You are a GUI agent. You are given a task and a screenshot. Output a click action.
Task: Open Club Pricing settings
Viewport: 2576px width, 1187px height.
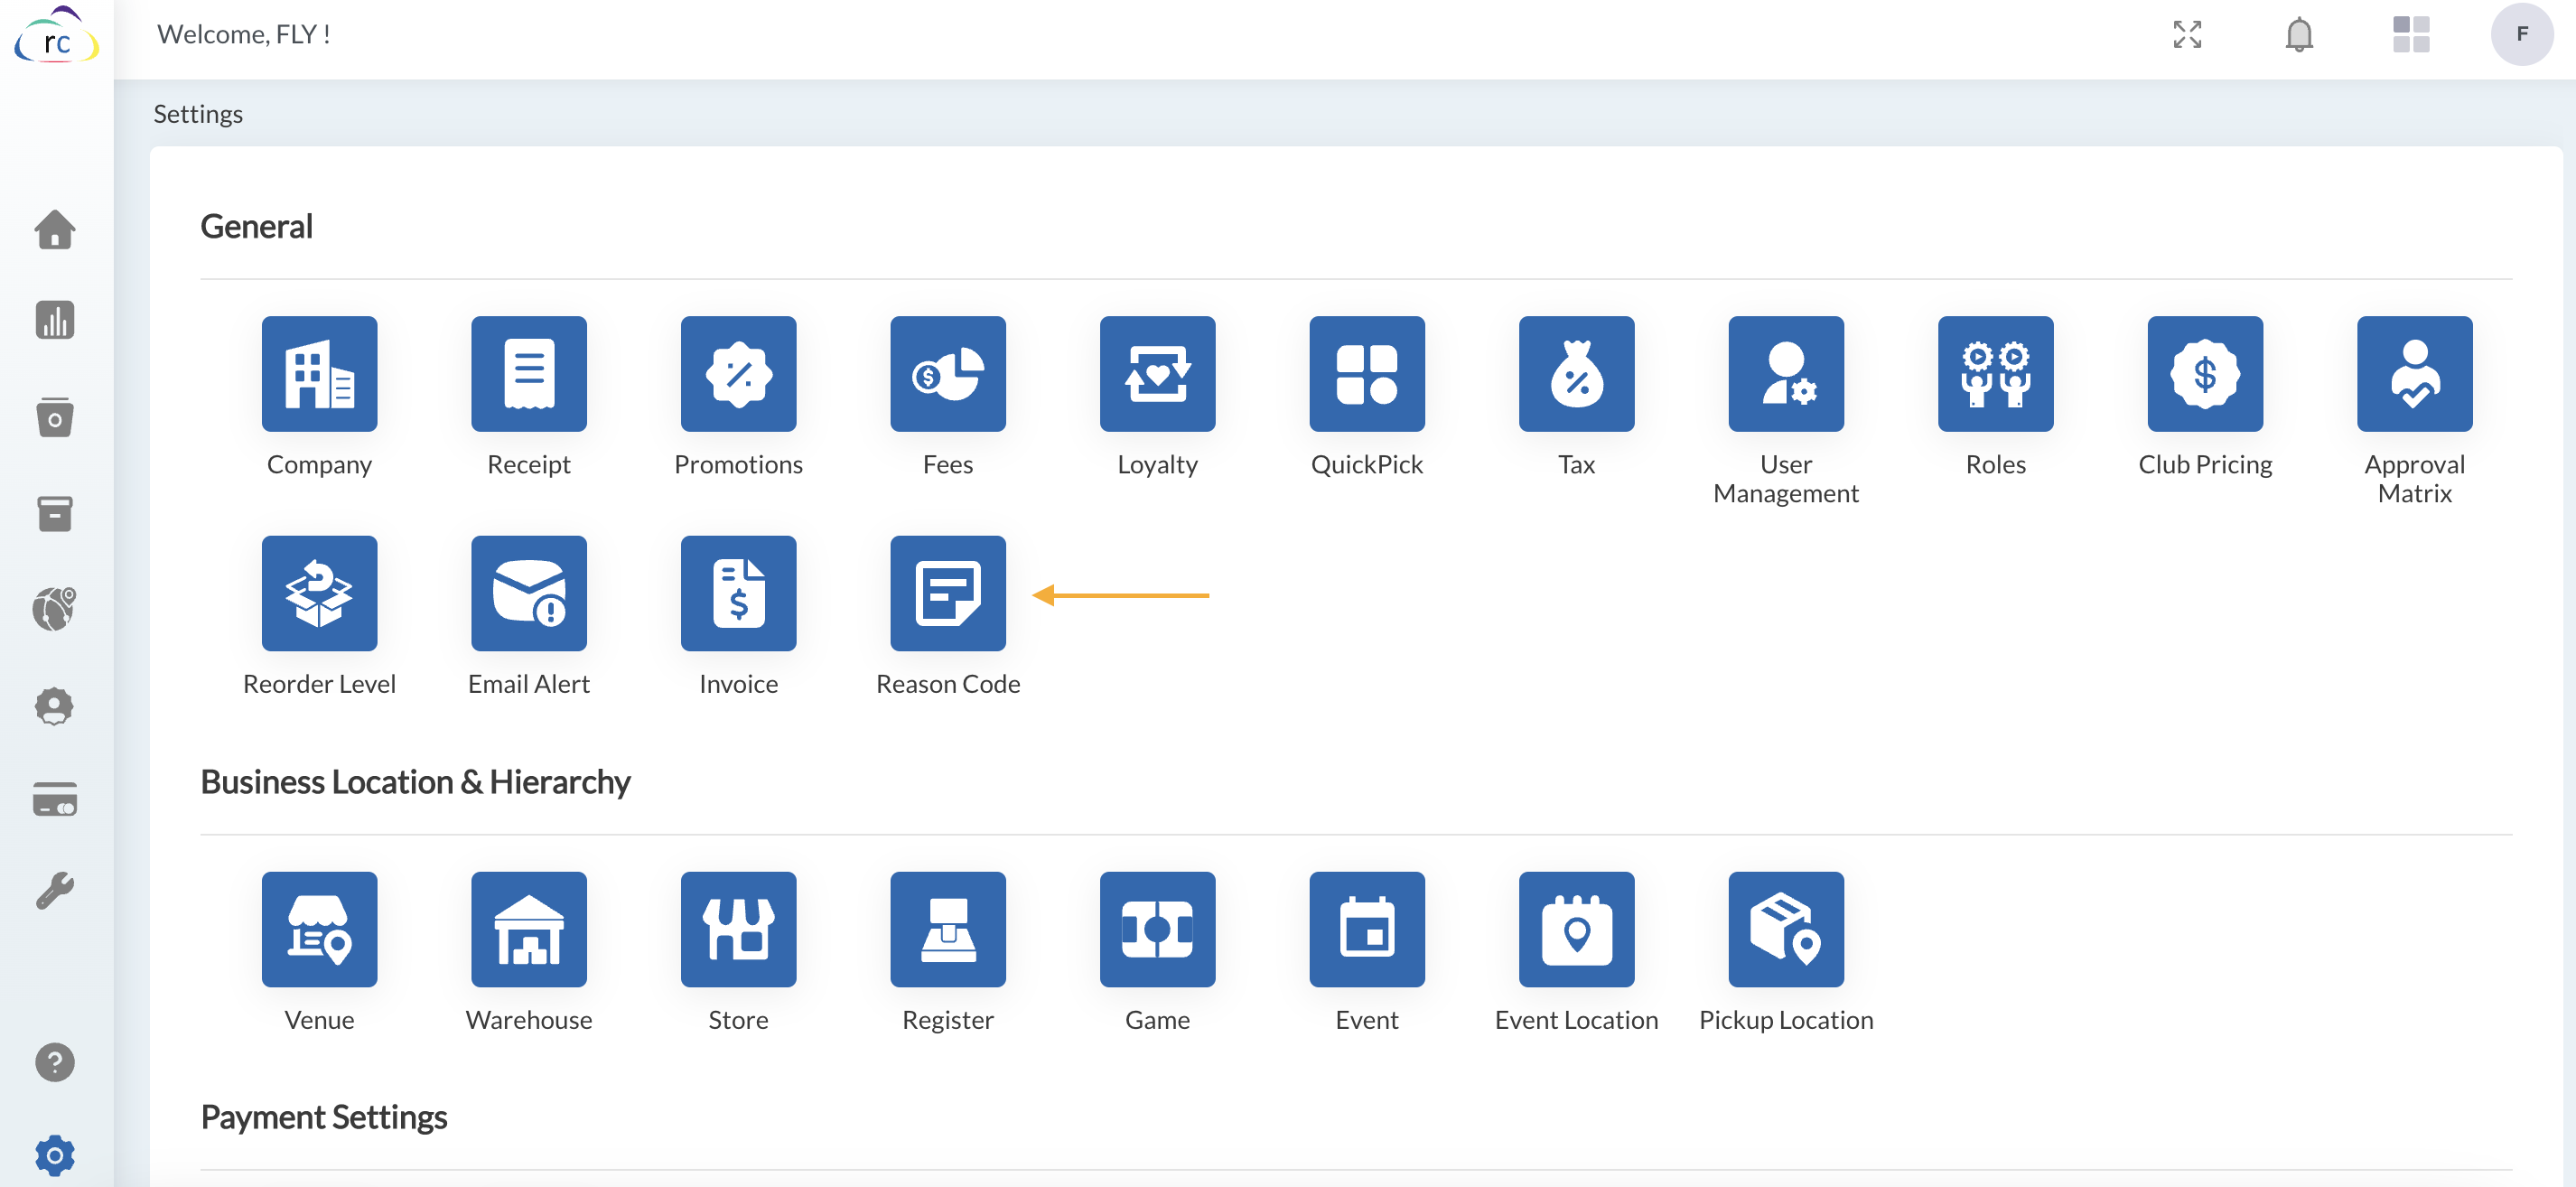2204,374
